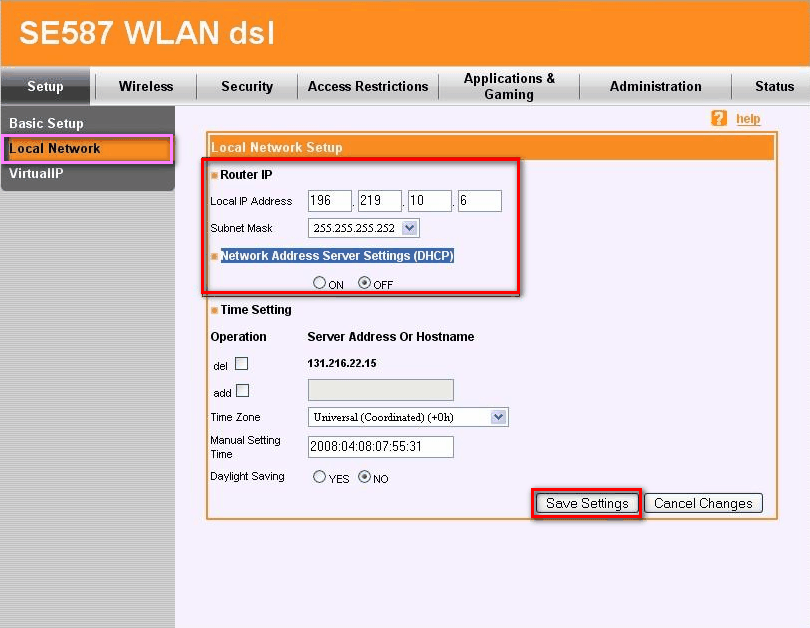Select Daylight Saving YES
The height and width of the screenshot is (628, 810).
[319, 476]
